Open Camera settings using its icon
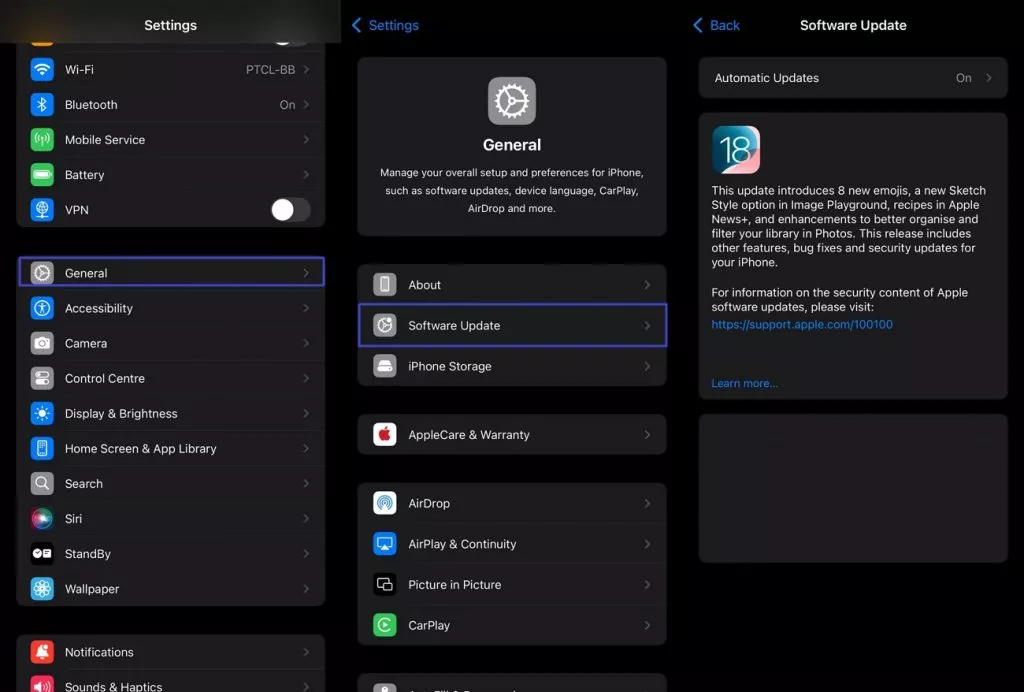The width and height of the screenshot is (1024, 692). 41,343
